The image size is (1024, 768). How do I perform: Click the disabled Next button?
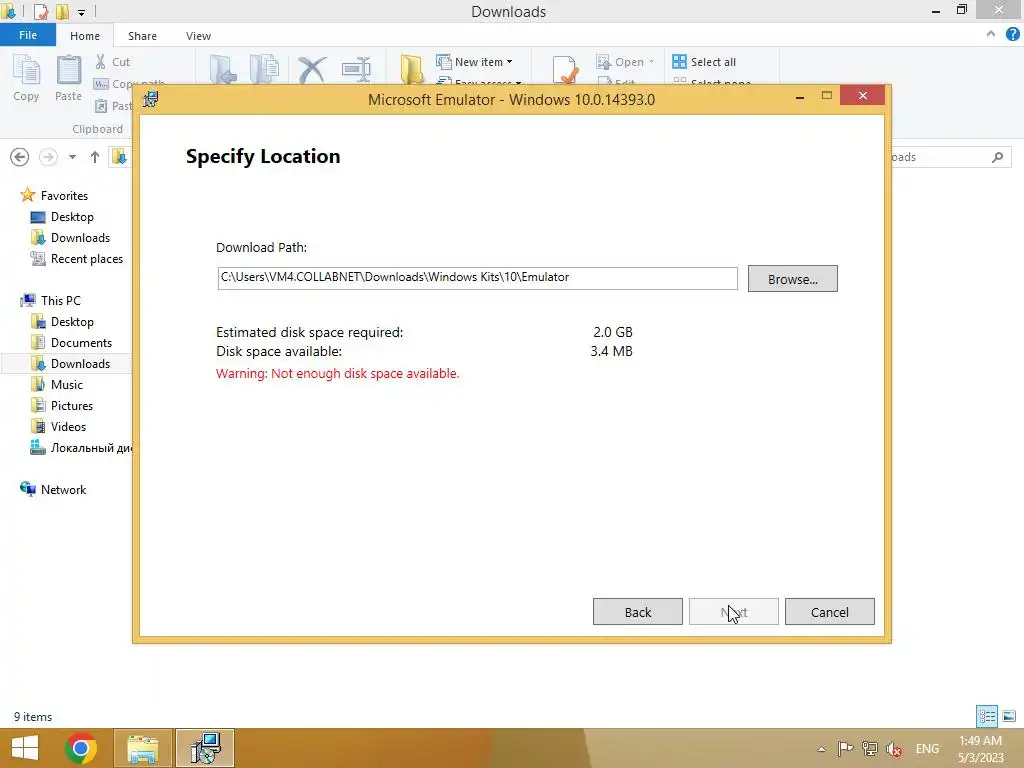pyautogui.click(x=733, y=612)
